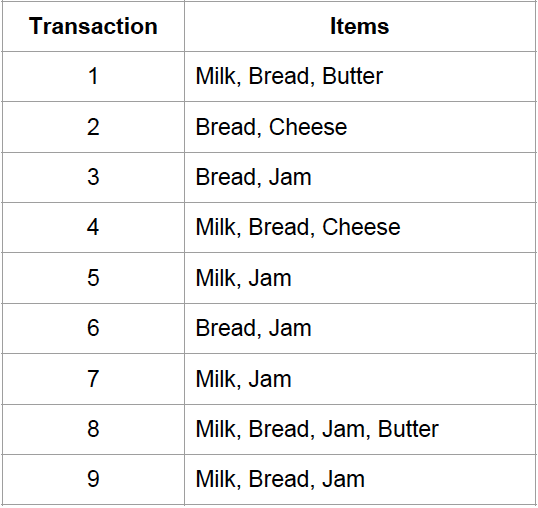Click the Milk, Bread, Jam, Butter cell
This screenshot has width=538, height=508.
(x=360, y=429)
